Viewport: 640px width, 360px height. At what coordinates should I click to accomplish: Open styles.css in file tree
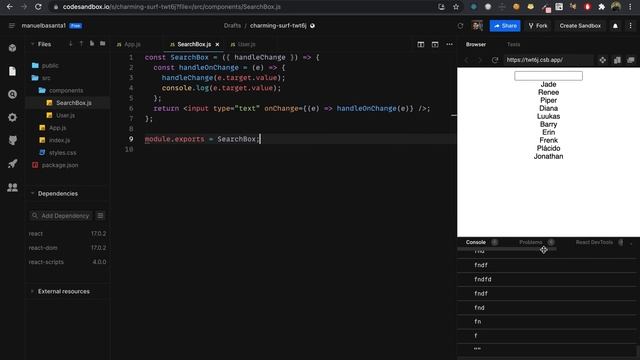tap(62, 153)
